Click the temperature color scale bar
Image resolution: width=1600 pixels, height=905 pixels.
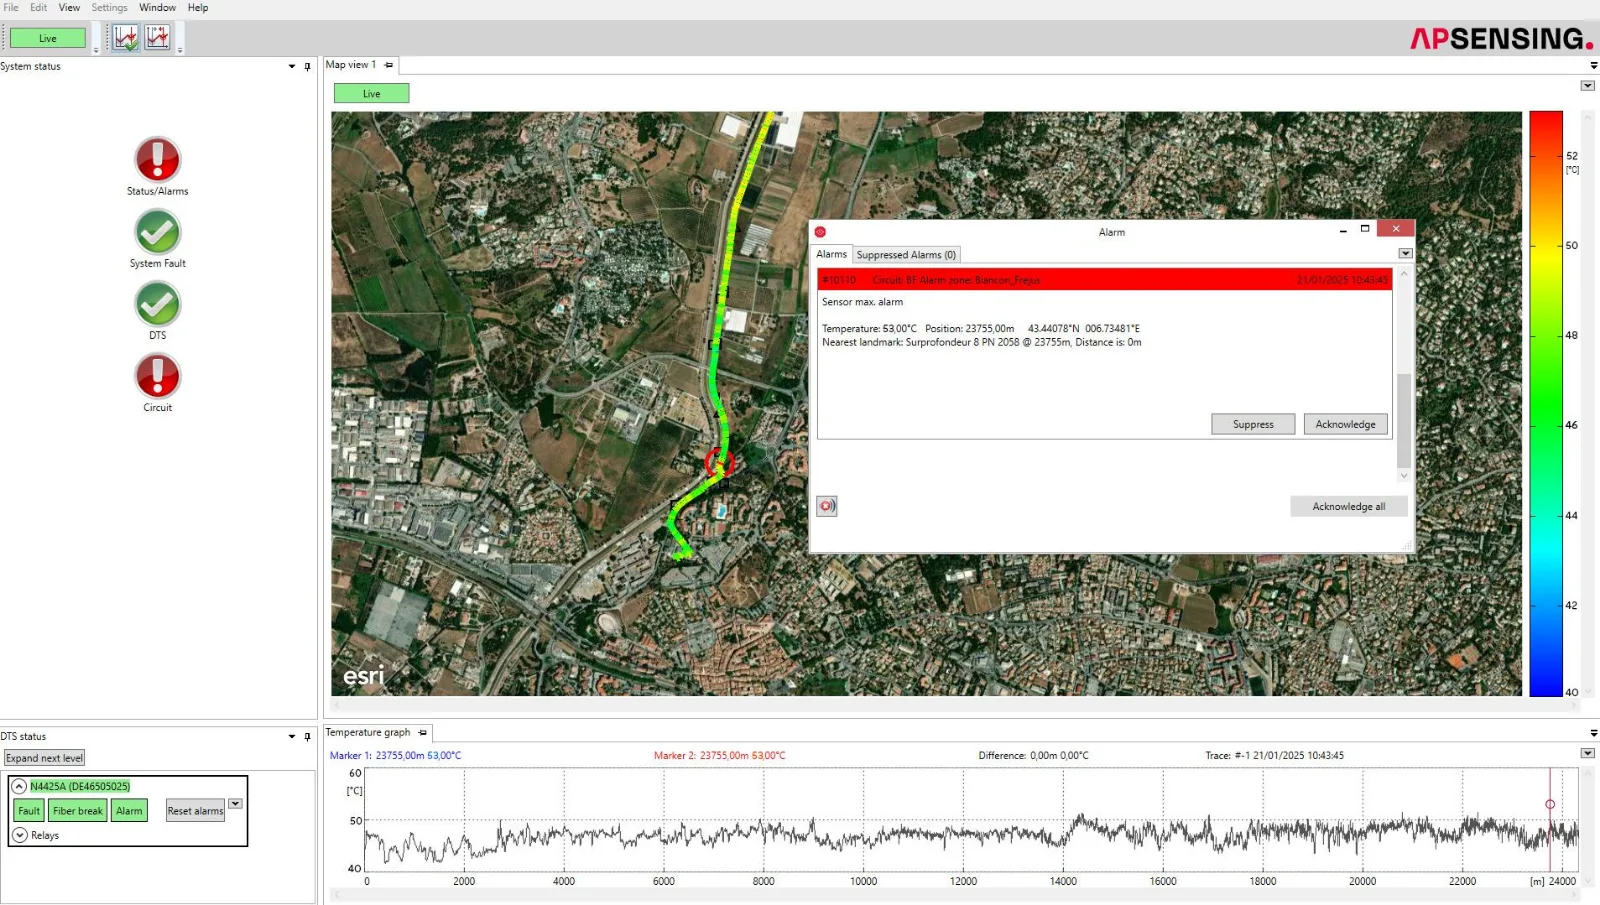(x=1545, y=403)
